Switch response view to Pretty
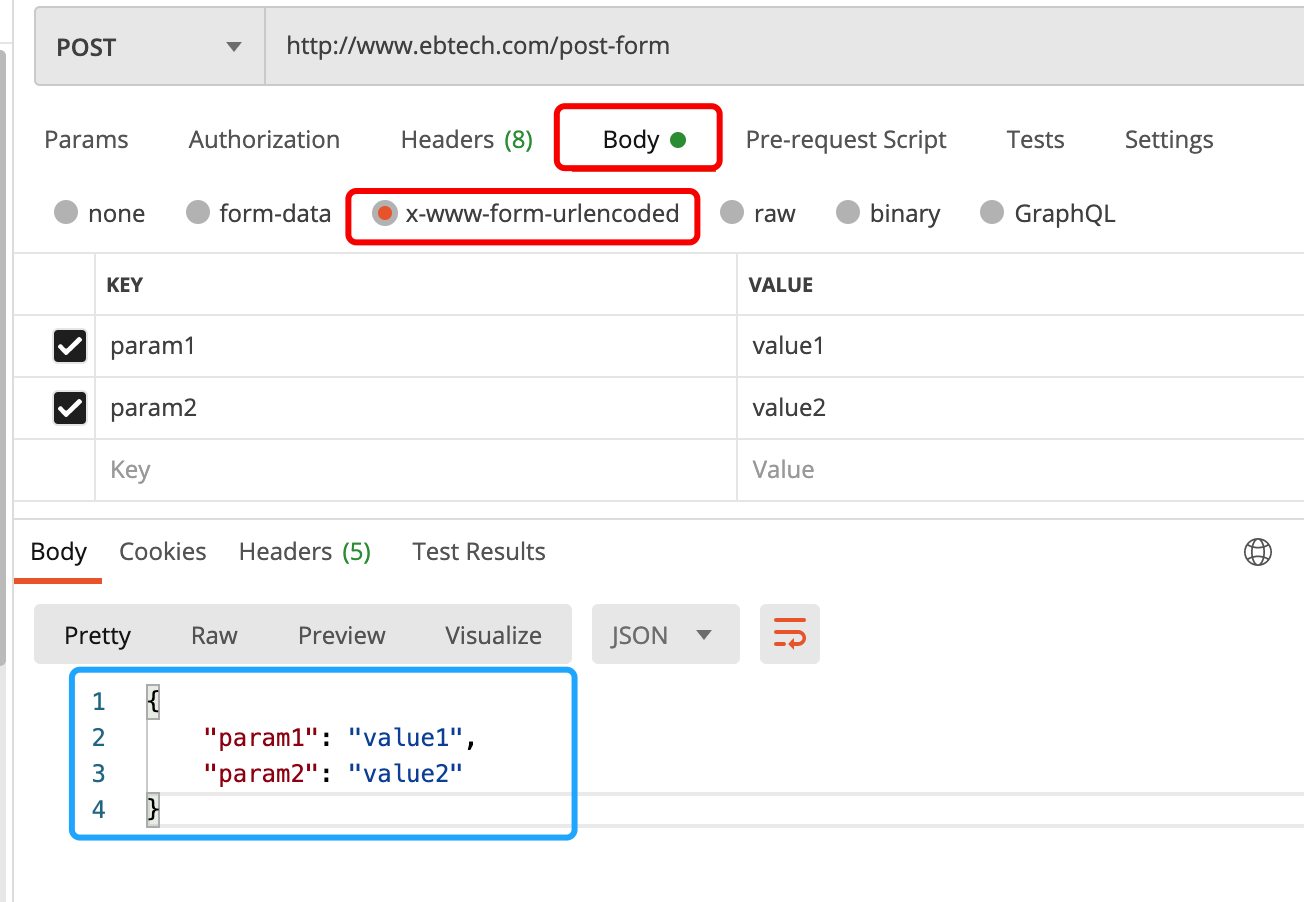This screenshot has width=1304, height=902. click(x=98, y=635)
